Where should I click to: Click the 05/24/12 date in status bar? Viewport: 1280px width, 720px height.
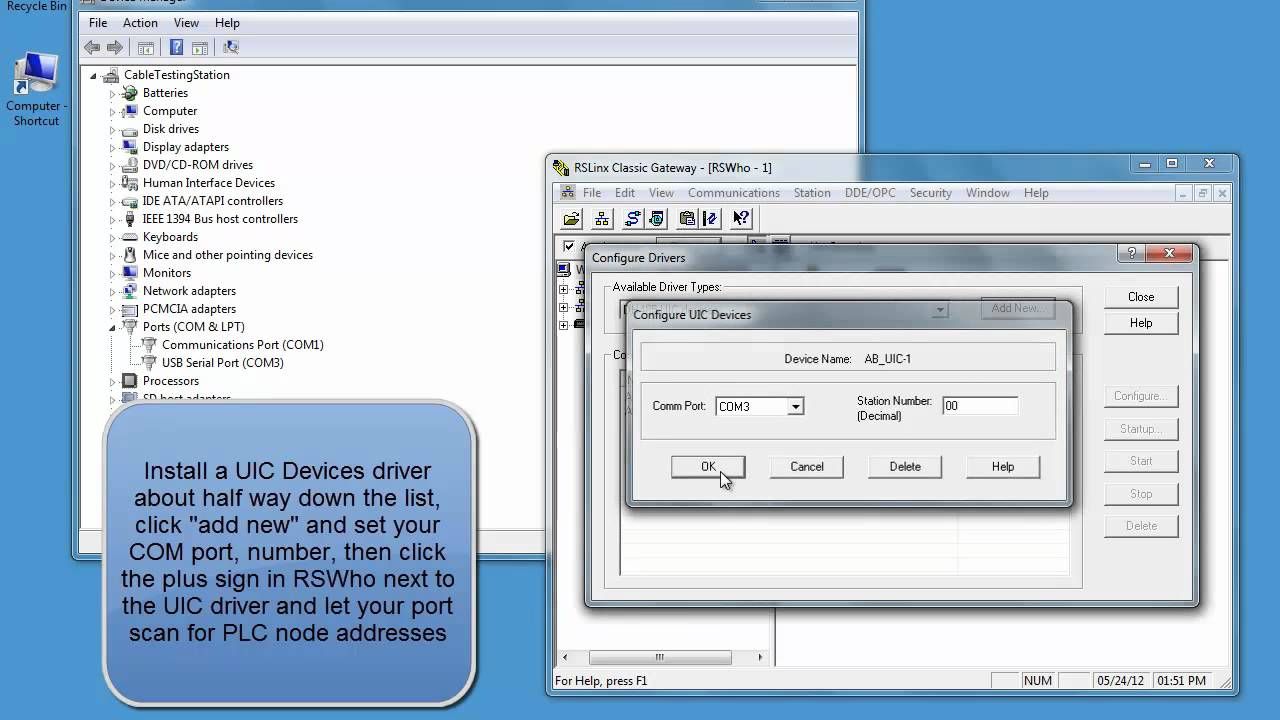tap(1120, 680)
